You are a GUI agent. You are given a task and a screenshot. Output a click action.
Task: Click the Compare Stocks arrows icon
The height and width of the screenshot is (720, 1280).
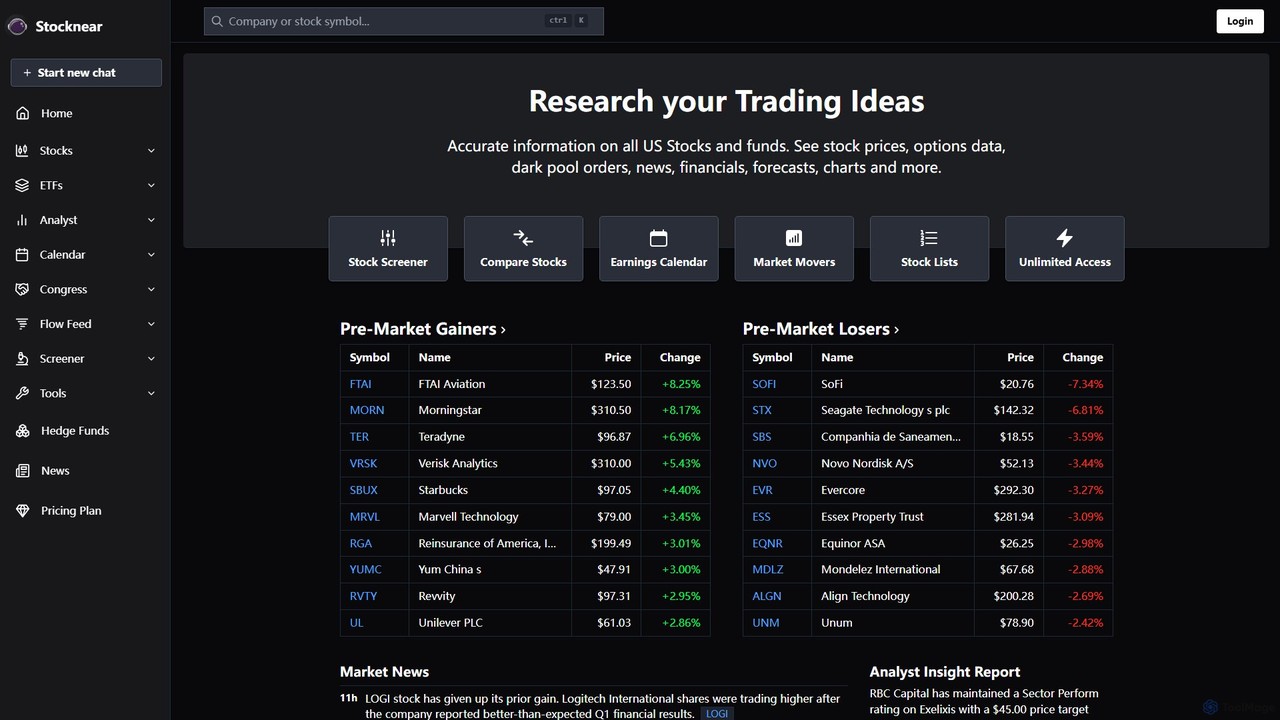coord(523,238)
